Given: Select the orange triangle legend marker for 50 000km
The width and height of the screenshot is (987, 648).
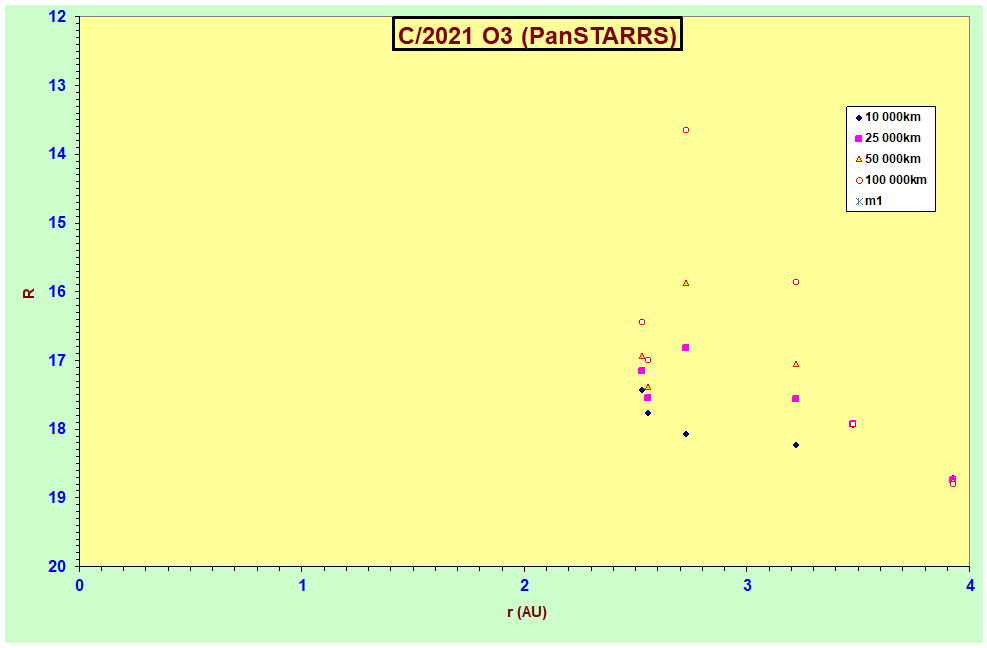Looking at the screenshot, I should 859,159.
